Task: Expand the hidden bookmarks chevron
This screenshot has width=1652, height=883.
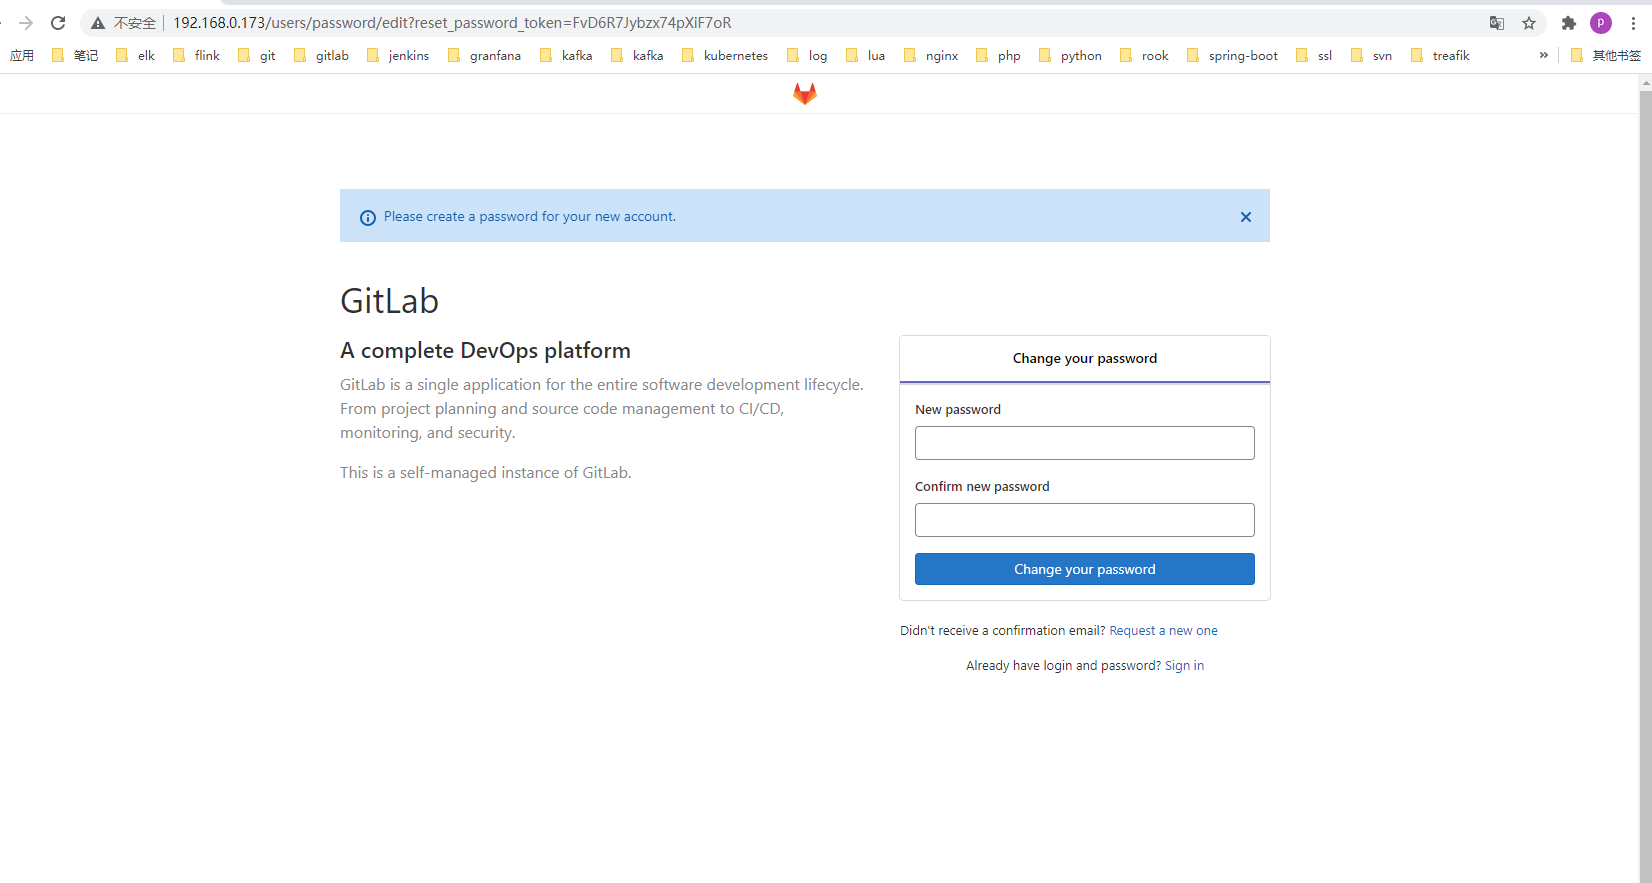Action: click(x=1544, y=55)
